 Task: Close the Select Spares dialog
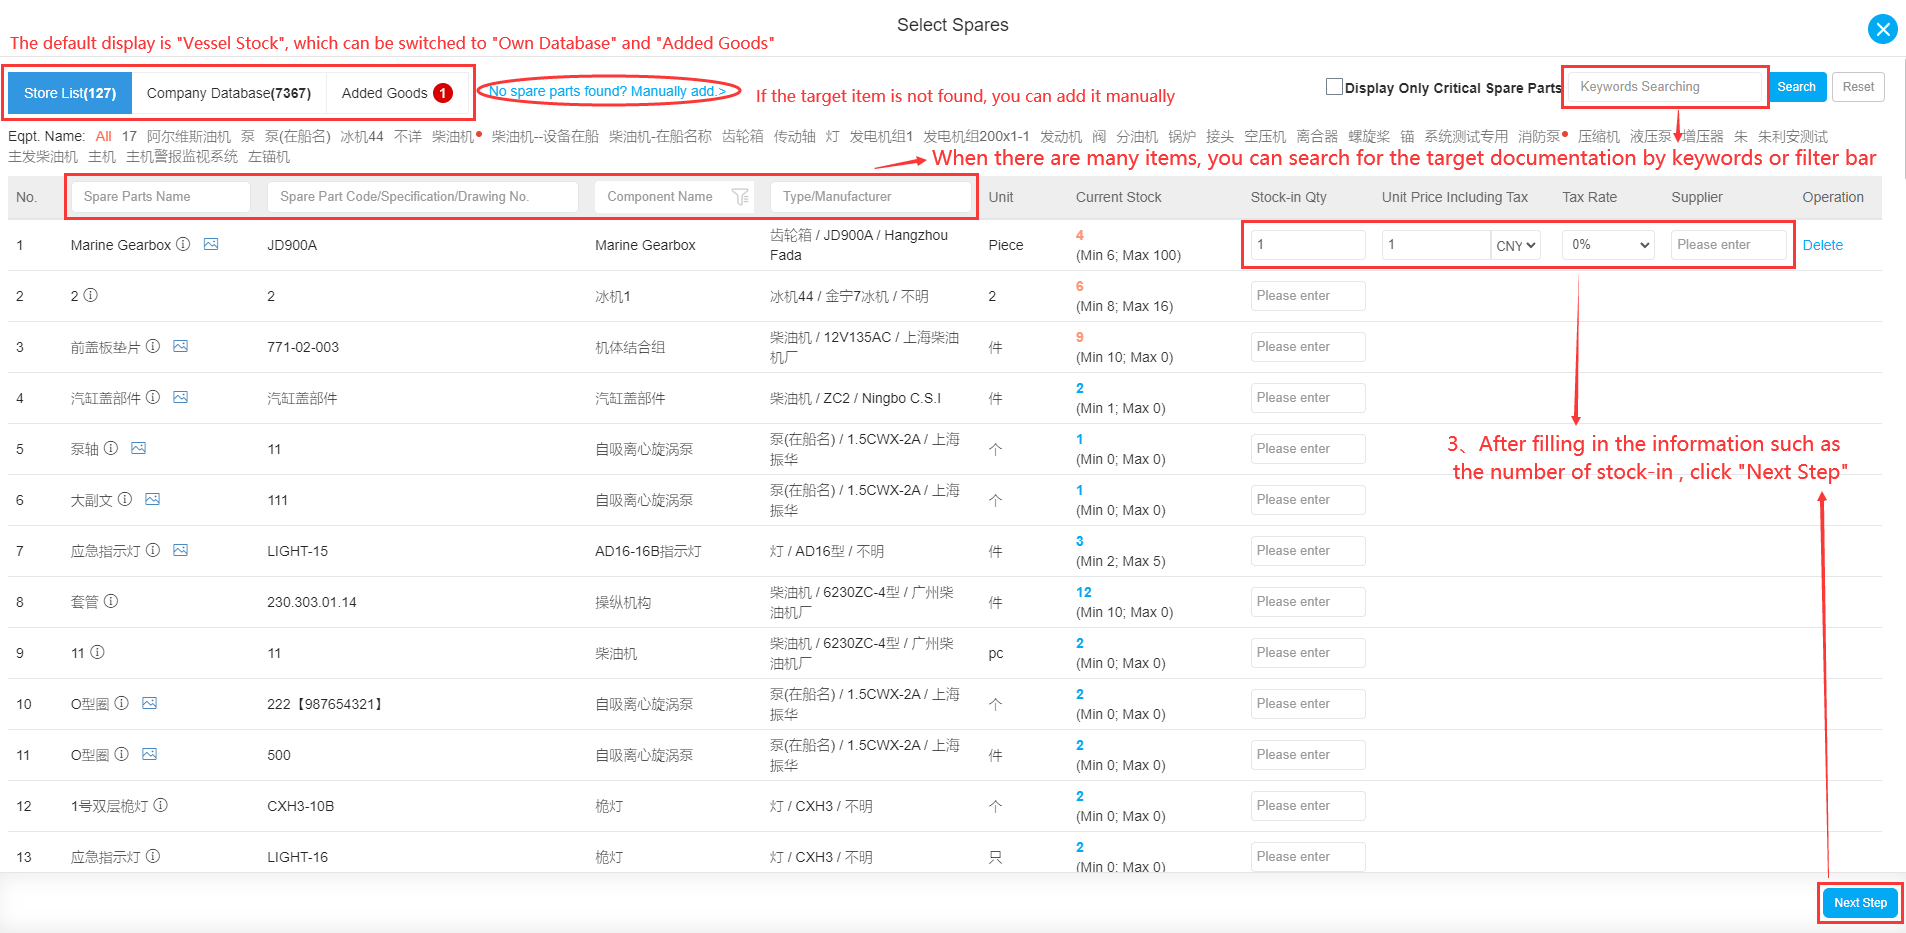[x=1882, y=29]
